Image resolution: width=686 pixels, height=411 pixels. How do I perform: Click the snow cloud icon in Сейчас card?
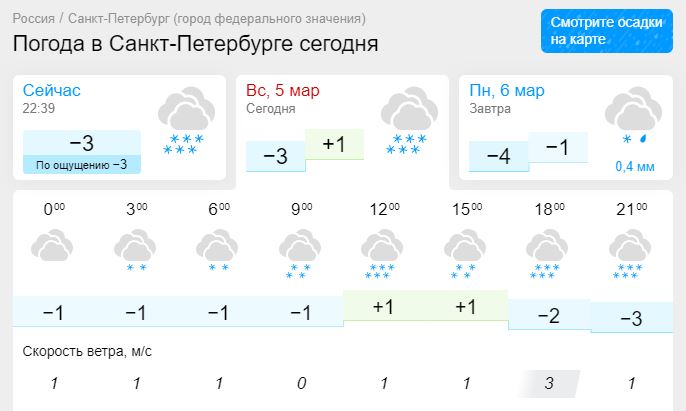186,120
